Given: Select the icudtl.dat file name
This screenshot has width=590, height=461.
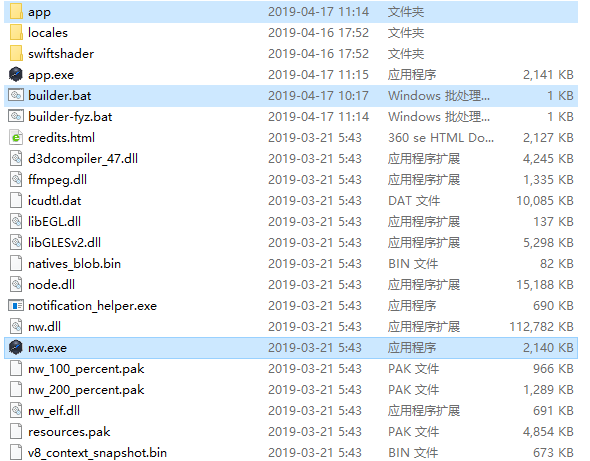Looking at the screenshot, I should [x=54, y=201].
